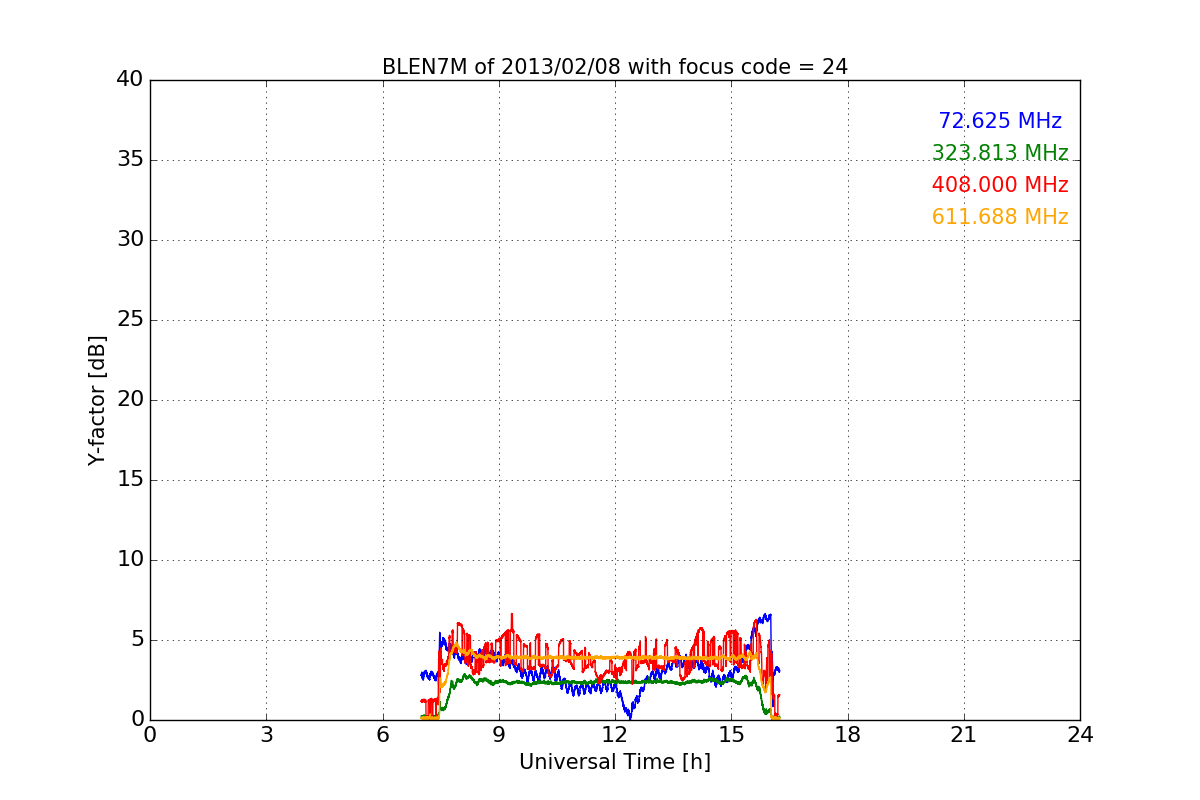
Task: Click the y-axis tick label 30
Action: (130, 240)
